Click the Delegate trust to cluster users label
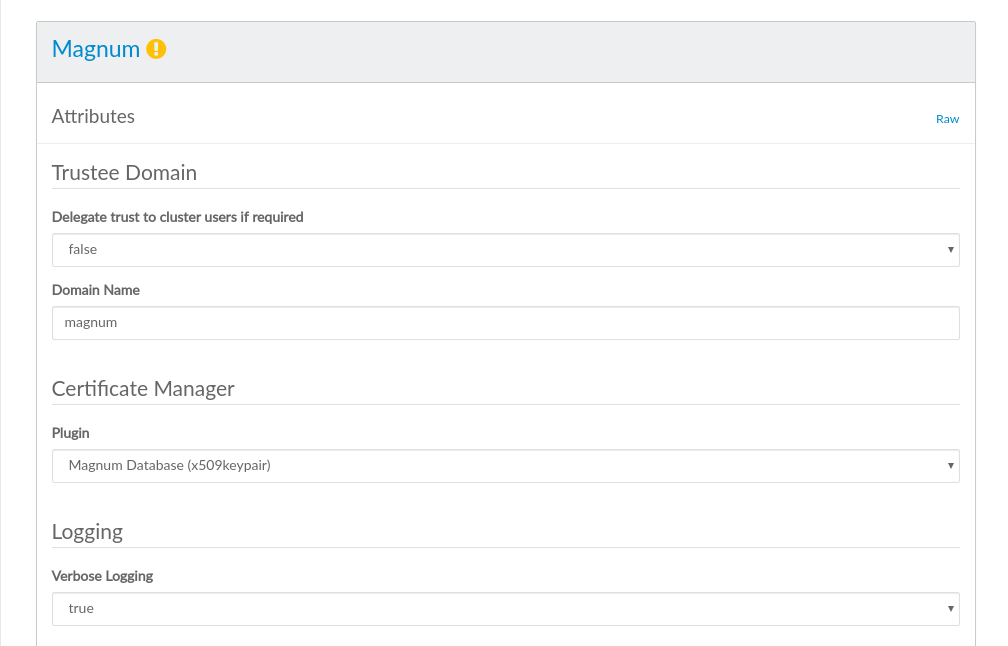The height and width of the screenshot is (646, 1008). coord(177,217)
